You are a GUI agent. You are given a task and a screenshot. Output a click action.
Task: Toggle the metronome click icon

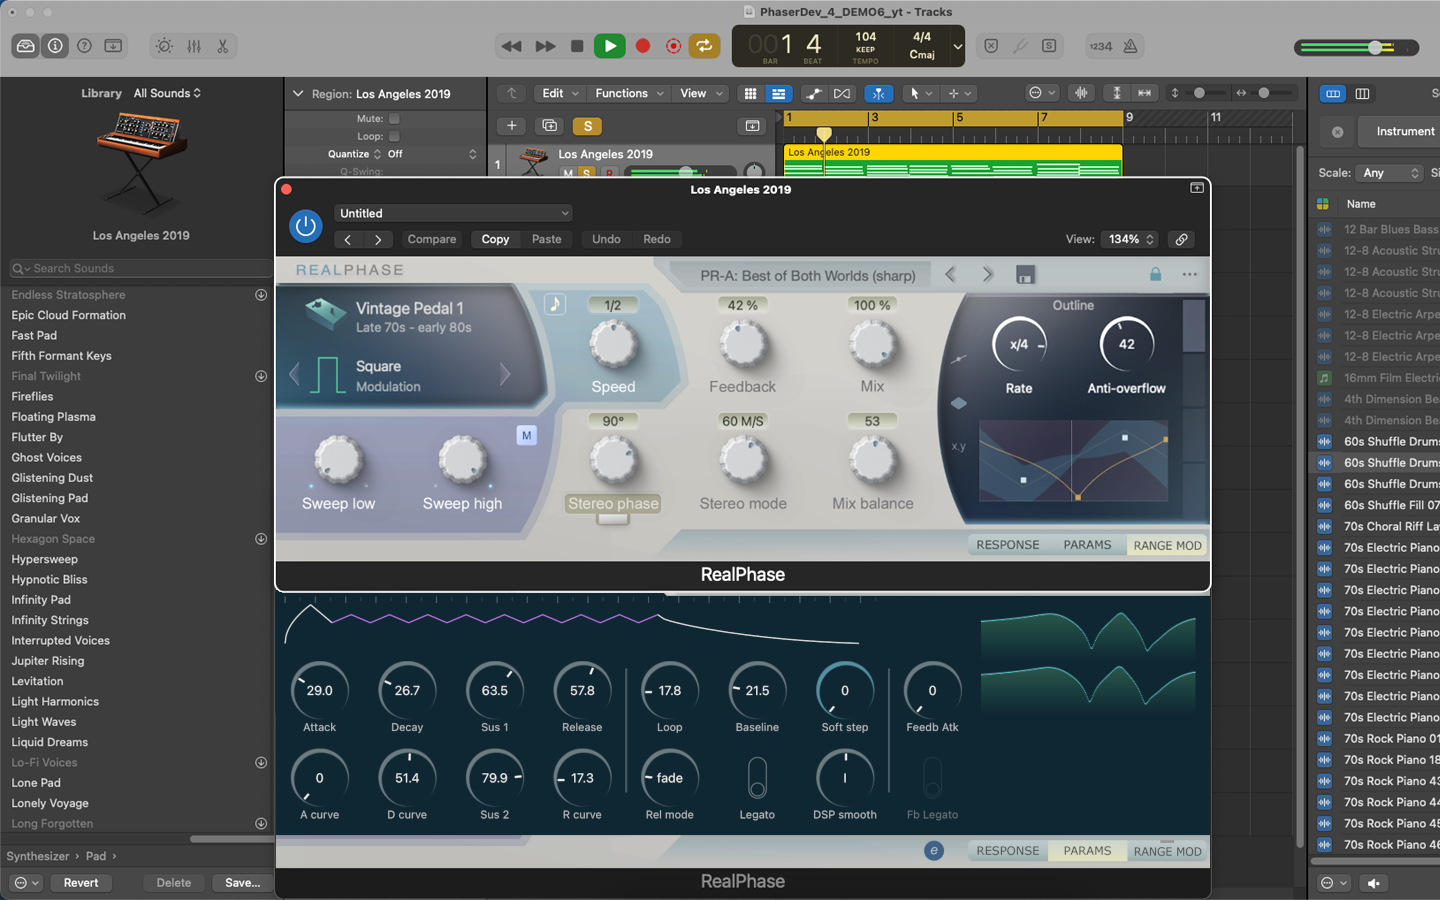pyautogui.click(x=1130, y=46)
